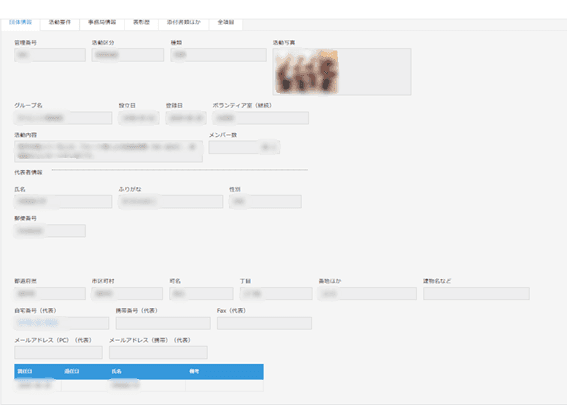This screenshot has width=567, height=405.
Task: Click the 登録日 date field
Action: [186, 118]
